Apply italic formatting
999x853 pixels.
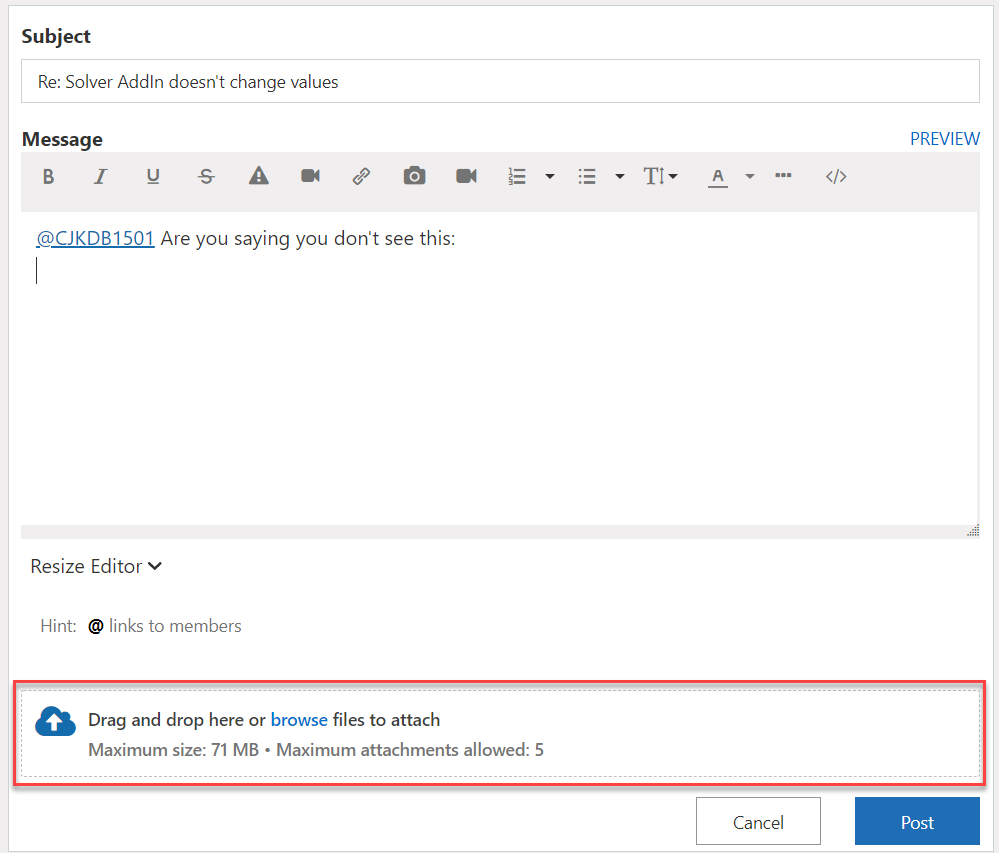pos(100,176)
